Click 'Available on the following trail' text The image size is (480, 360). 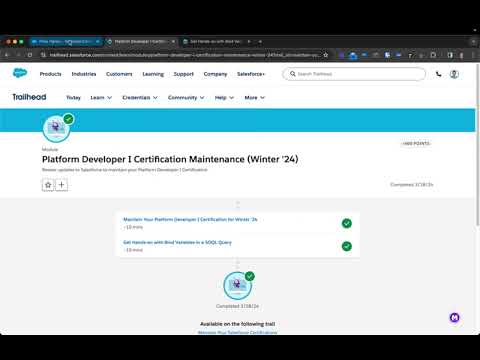(237, 324)
